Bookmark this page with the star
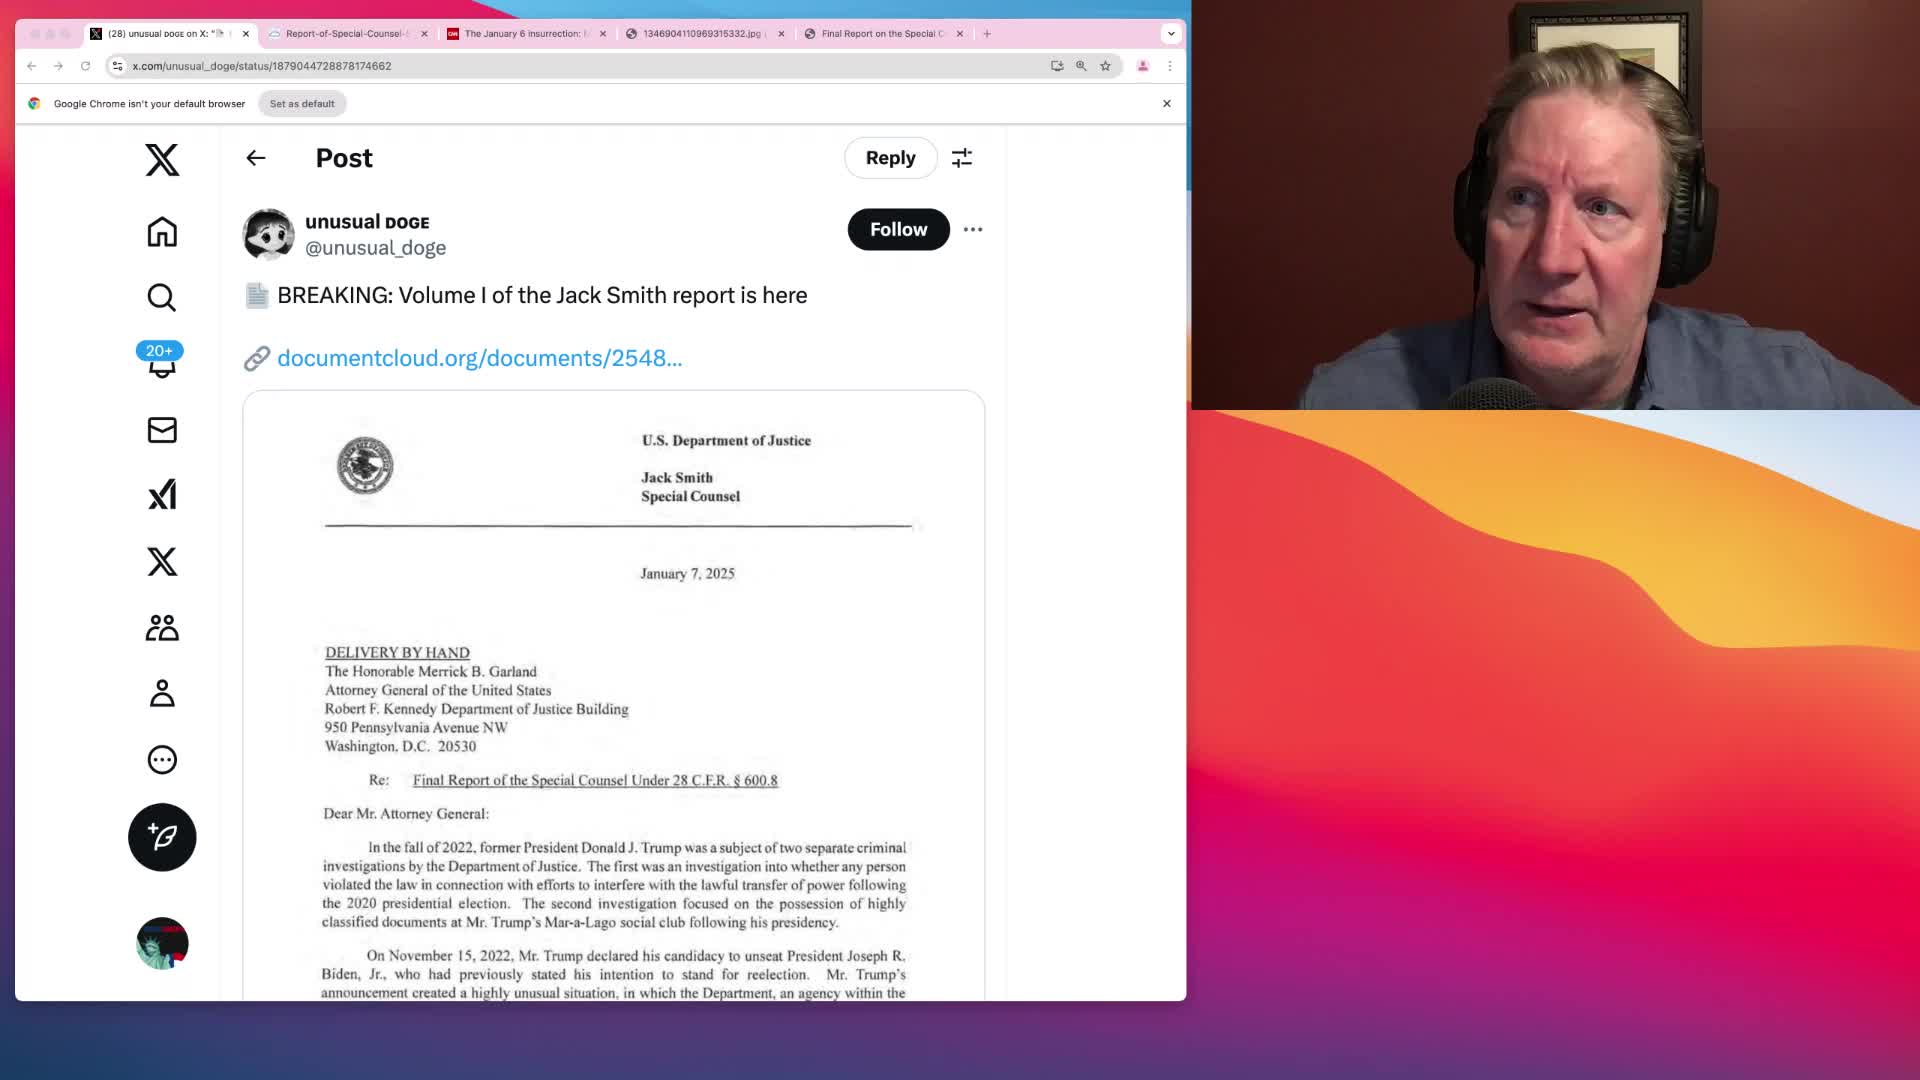This screenshot has height=1080, width=1920. click(1105, 66)
